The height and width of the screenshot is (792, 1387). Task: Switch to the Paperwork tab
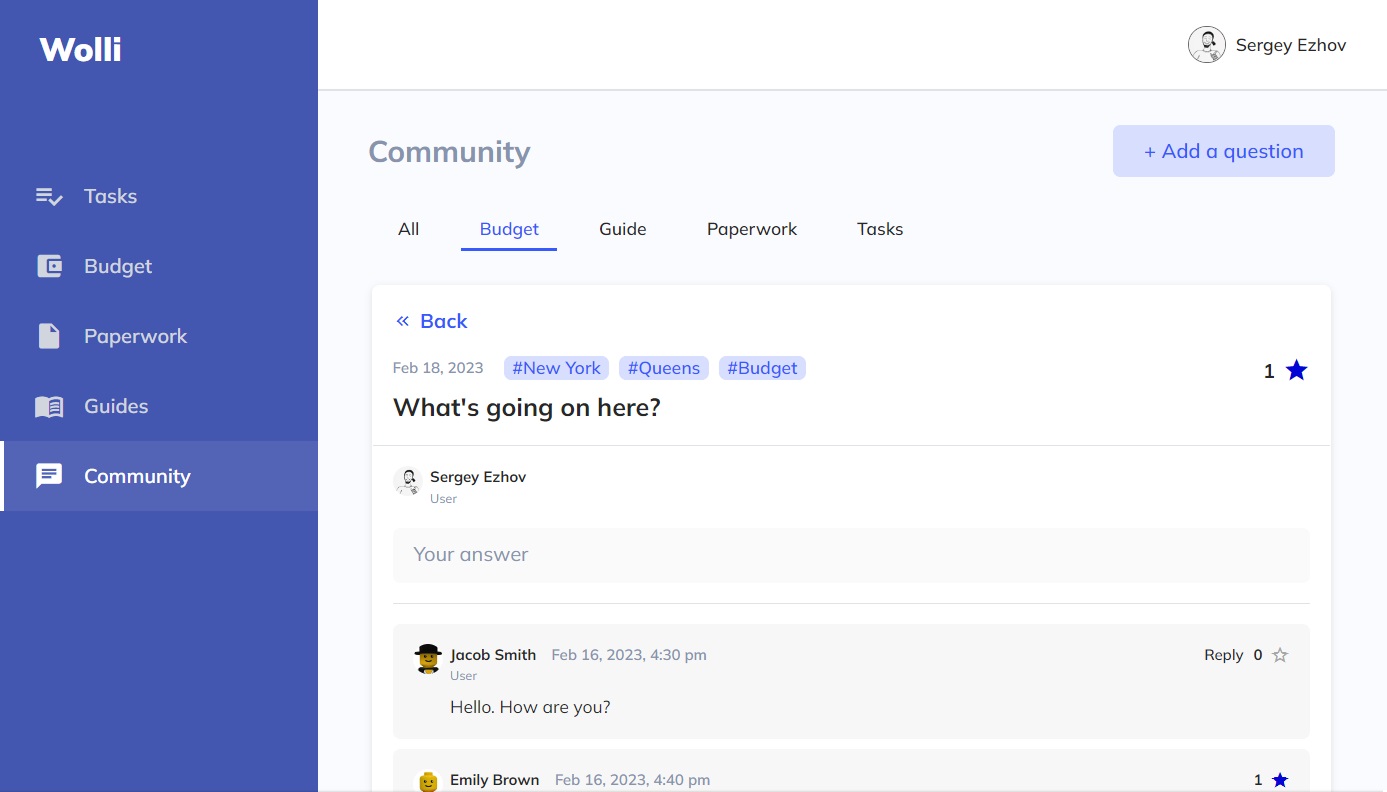pos(752,229)
